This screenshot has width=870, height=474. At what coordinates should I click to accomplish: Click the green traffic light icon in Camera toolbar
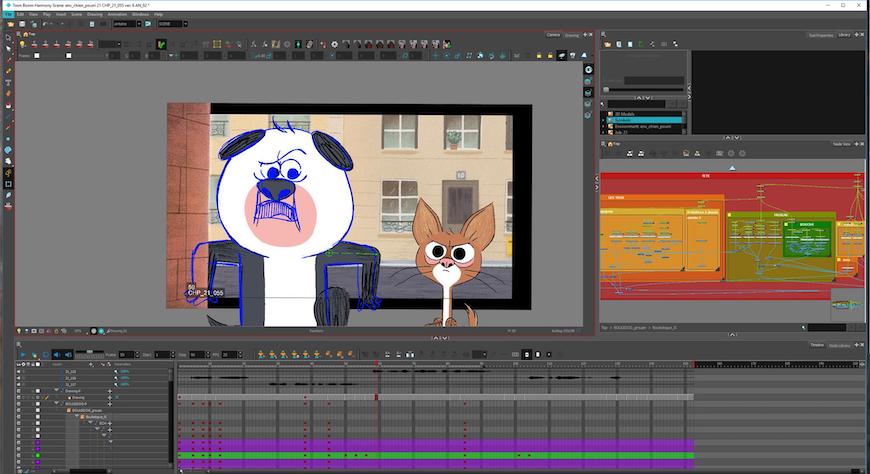298,44
